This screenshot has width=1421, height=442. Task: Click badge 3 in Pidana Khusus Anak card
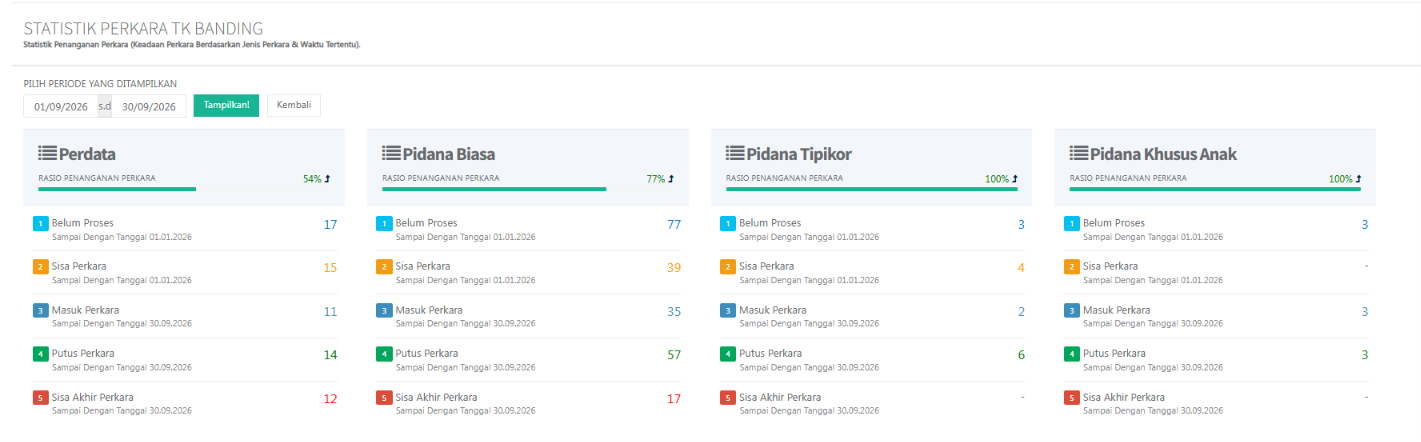coord(1072,311)
